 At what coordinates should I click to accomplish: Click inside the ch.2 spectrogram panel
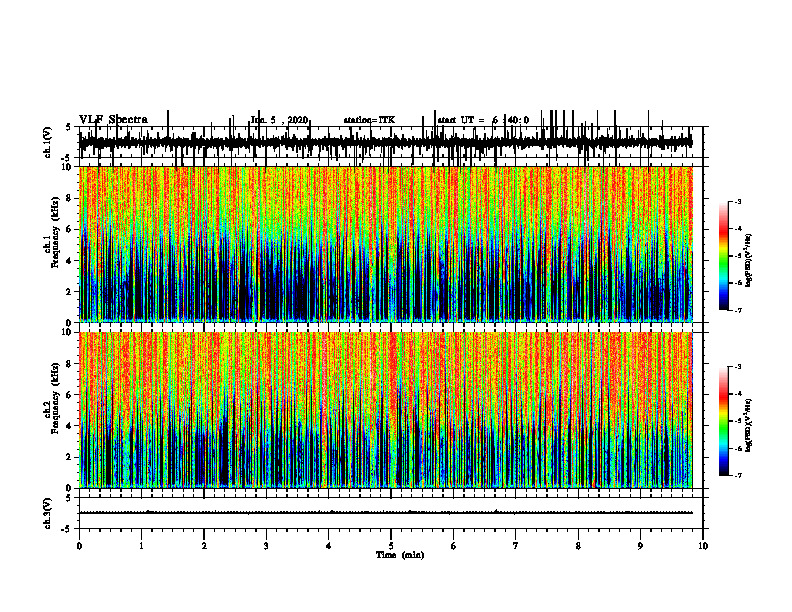point(385,410)
